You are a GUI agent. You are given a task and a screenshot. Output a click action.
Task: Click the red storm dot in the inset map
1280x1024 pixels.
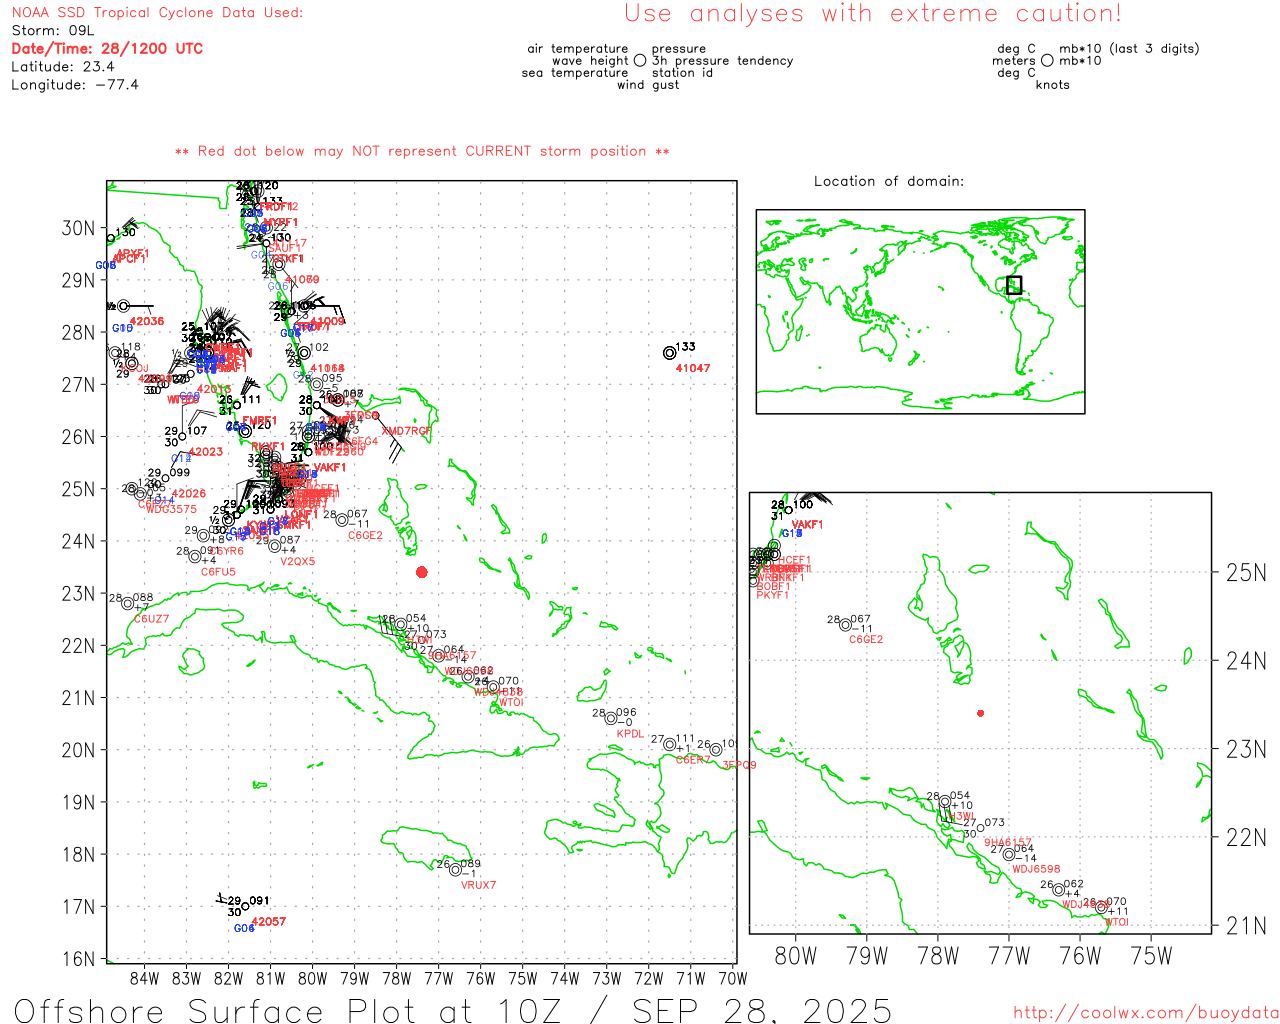click(981, 713)
